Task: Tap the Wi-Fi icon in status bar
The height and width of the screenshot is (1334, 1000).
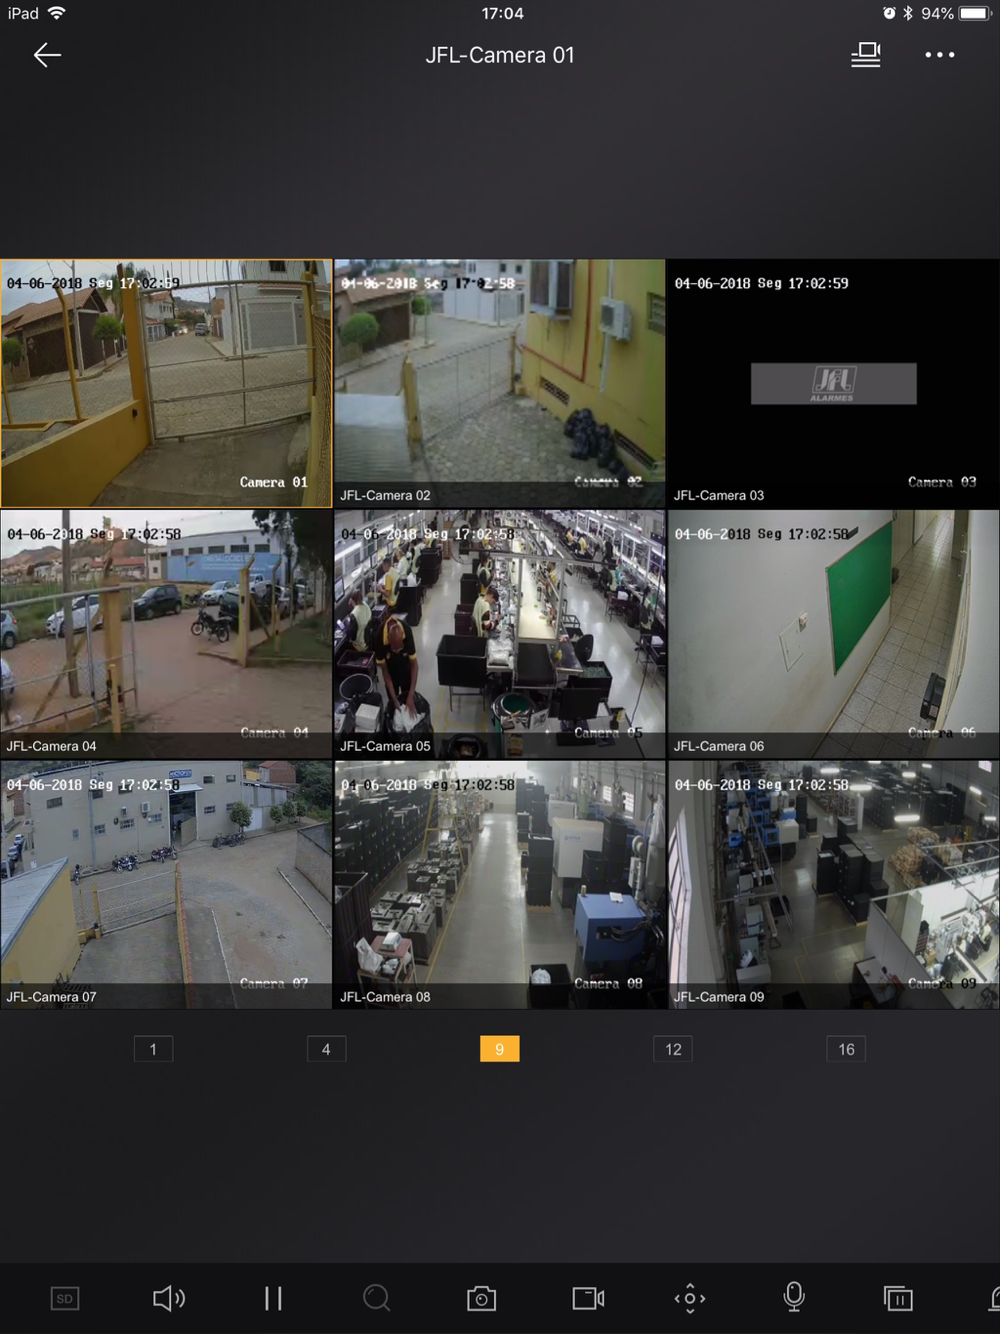Action: [x=57, y=13]
